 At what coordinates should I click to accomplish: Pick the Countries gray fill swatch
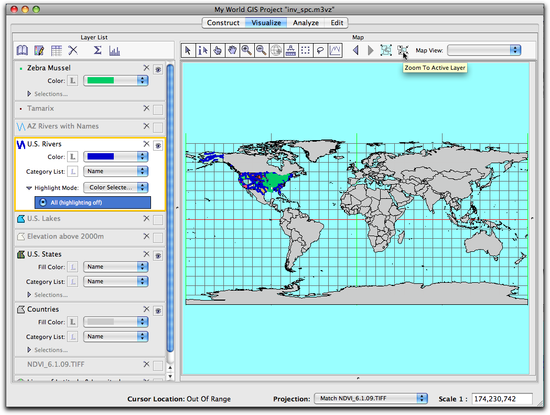coord(101,322)
